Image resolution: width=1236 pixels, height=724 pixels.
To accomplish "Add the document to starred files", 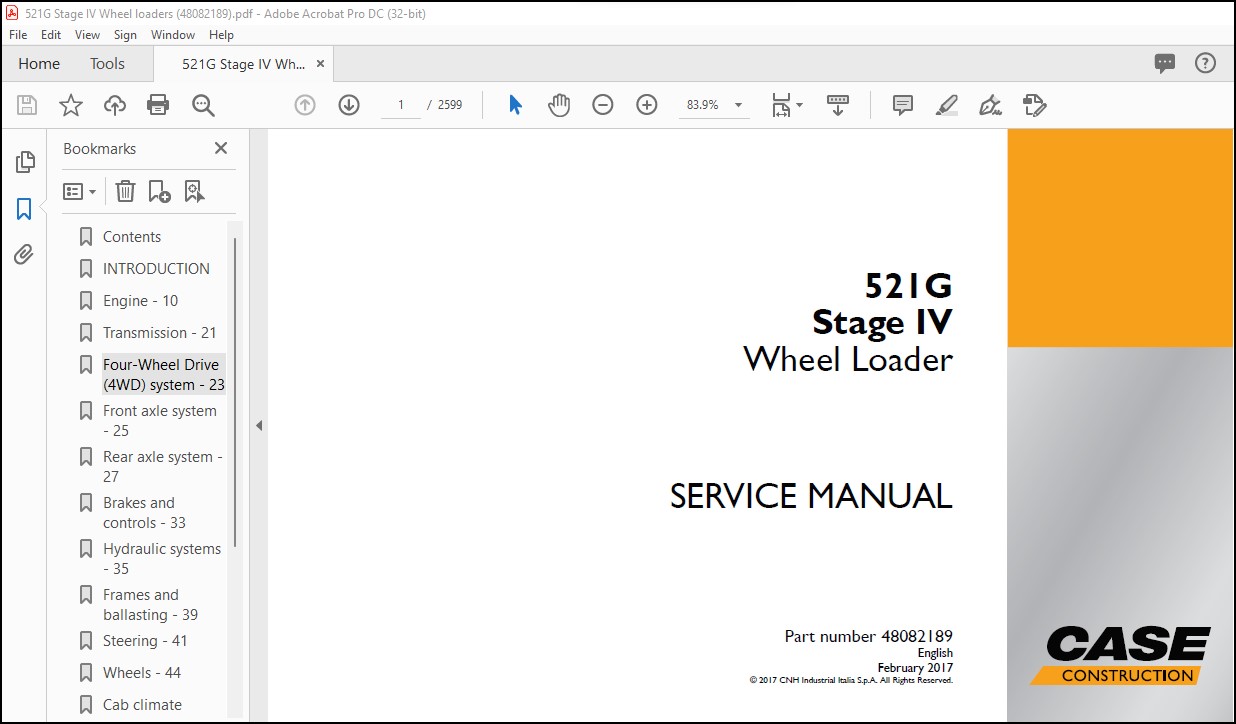I will click(71, 105).
